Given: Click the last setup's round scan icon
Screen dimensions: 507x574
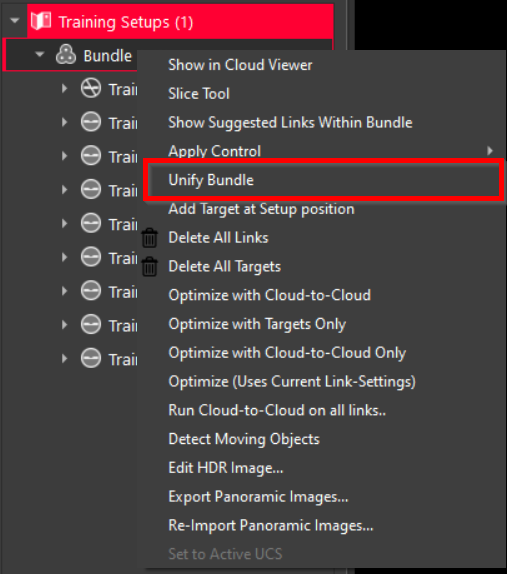Looking at the screenshot, I should [91, 358].
